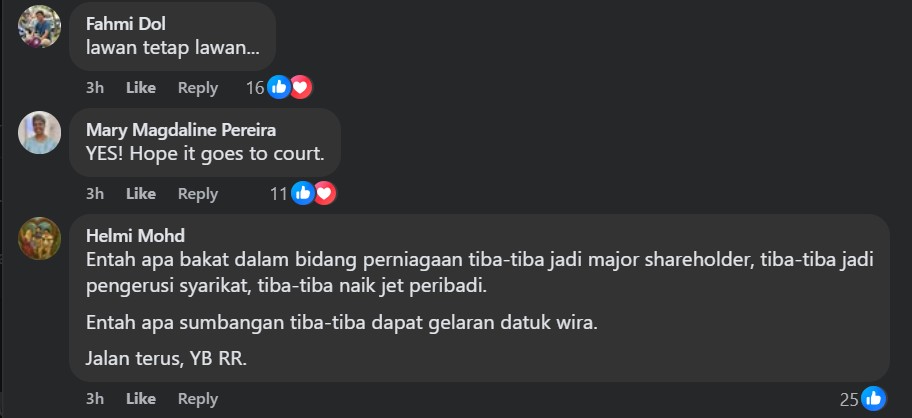Open Fahmi Dol's profile picture
The width and height of the screenshot is (912, 418).
coord(40,26)
